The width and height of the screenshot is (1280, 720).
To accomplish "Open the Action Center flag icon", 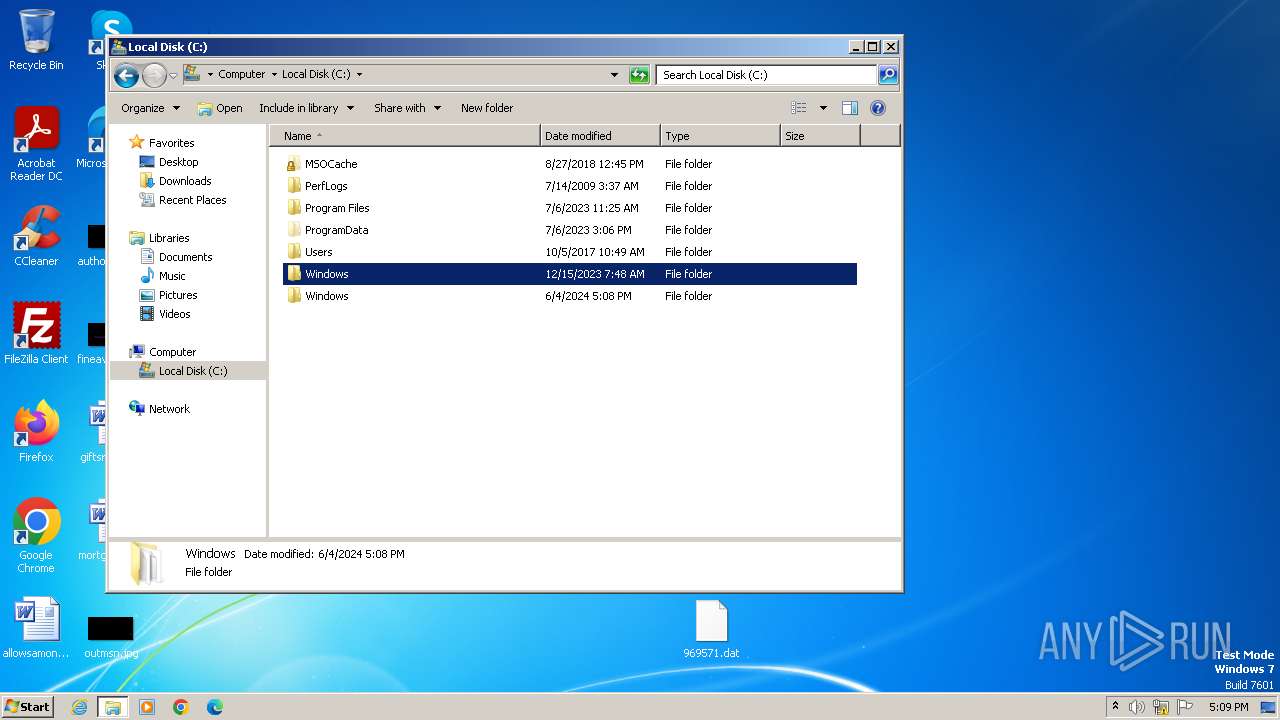I will coord(1185,707).
